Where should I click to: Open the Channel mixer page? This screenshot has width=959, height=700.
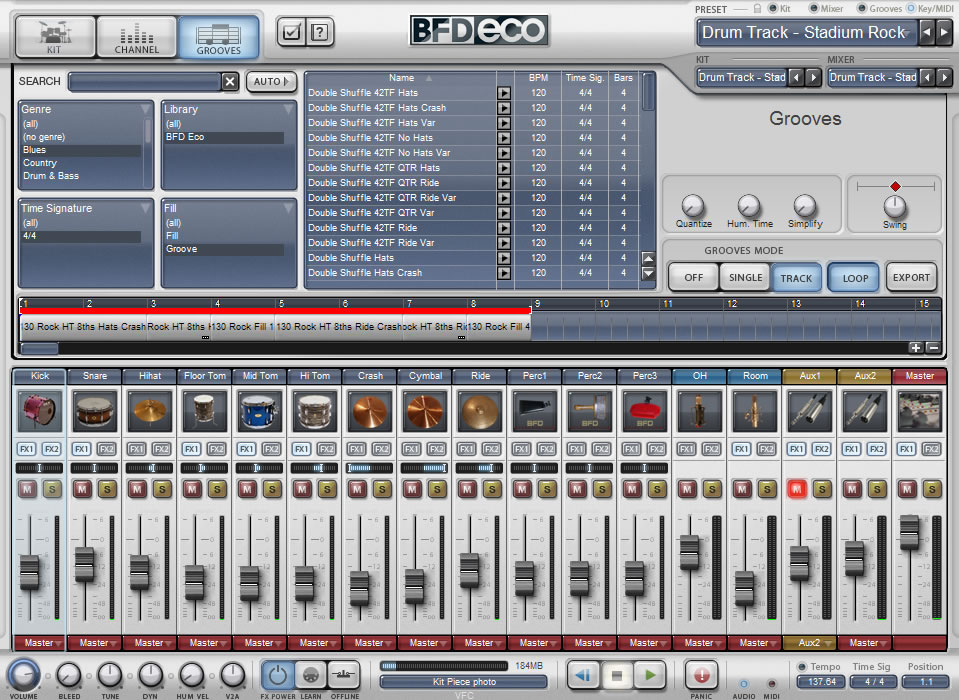pos(136,37)
